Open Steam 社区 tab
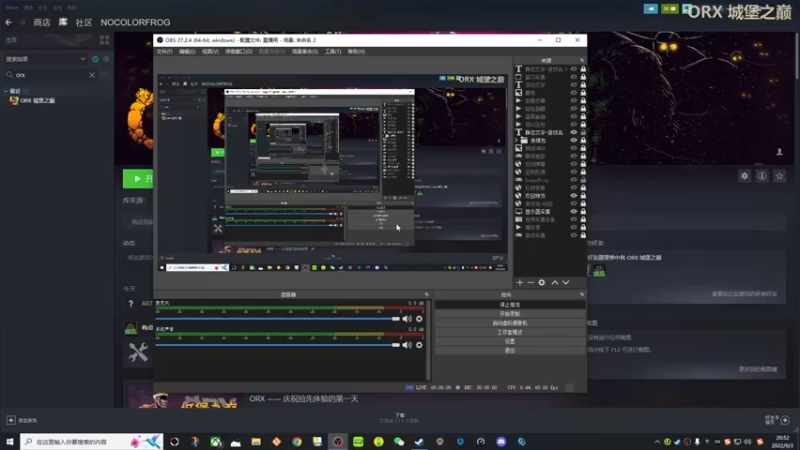Viewport: 800px width, 450px height. (x=84, y=22)
